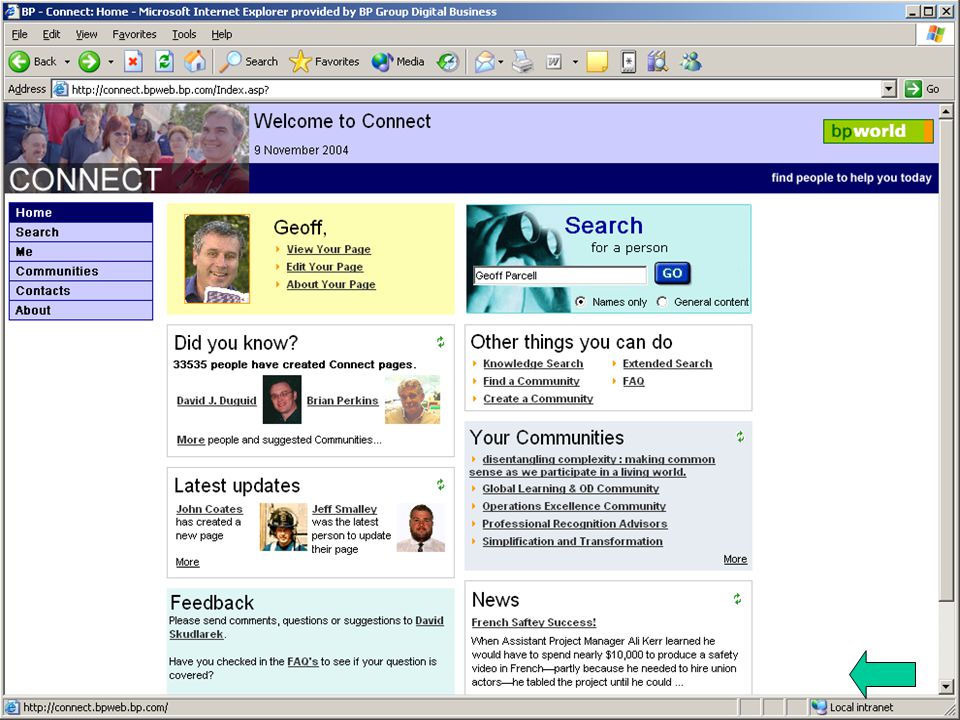Screen dimensions: 960x720
Task: Open the File menu
Action: (19, 34)
